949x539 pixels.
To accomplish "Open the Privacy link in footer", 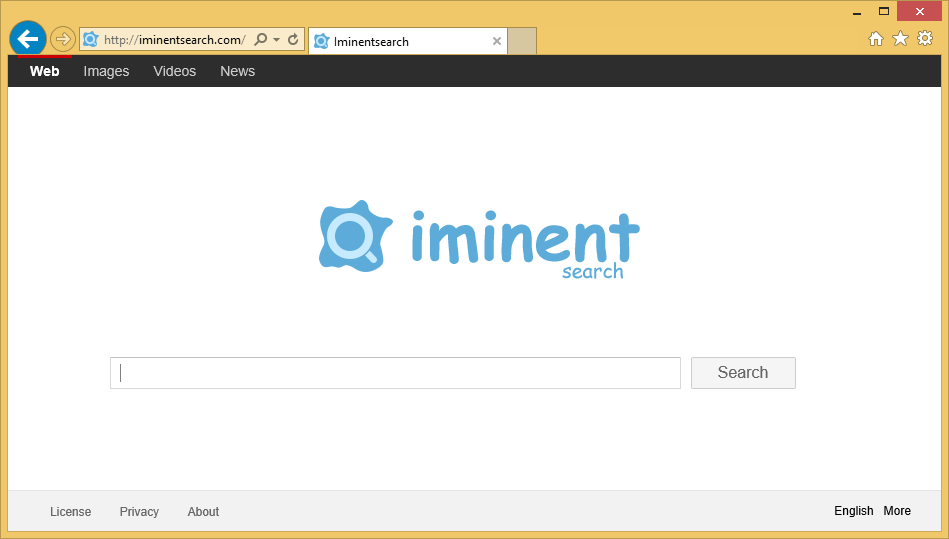I will tap(139, 512).
